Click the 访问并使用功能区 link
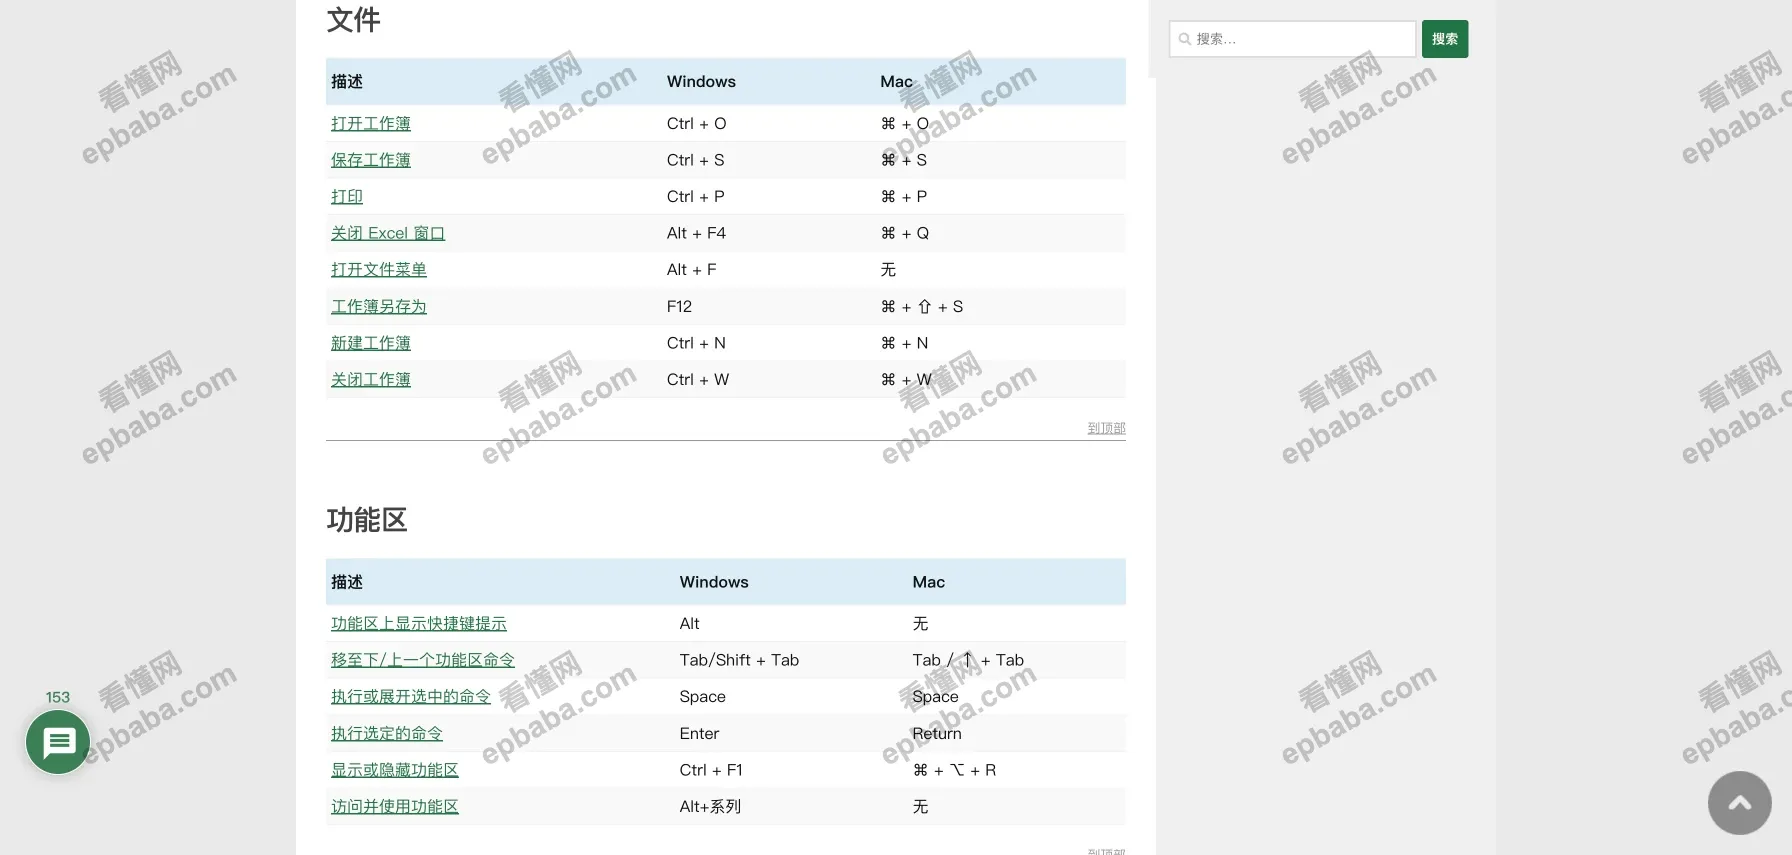 tap(394, 807)
